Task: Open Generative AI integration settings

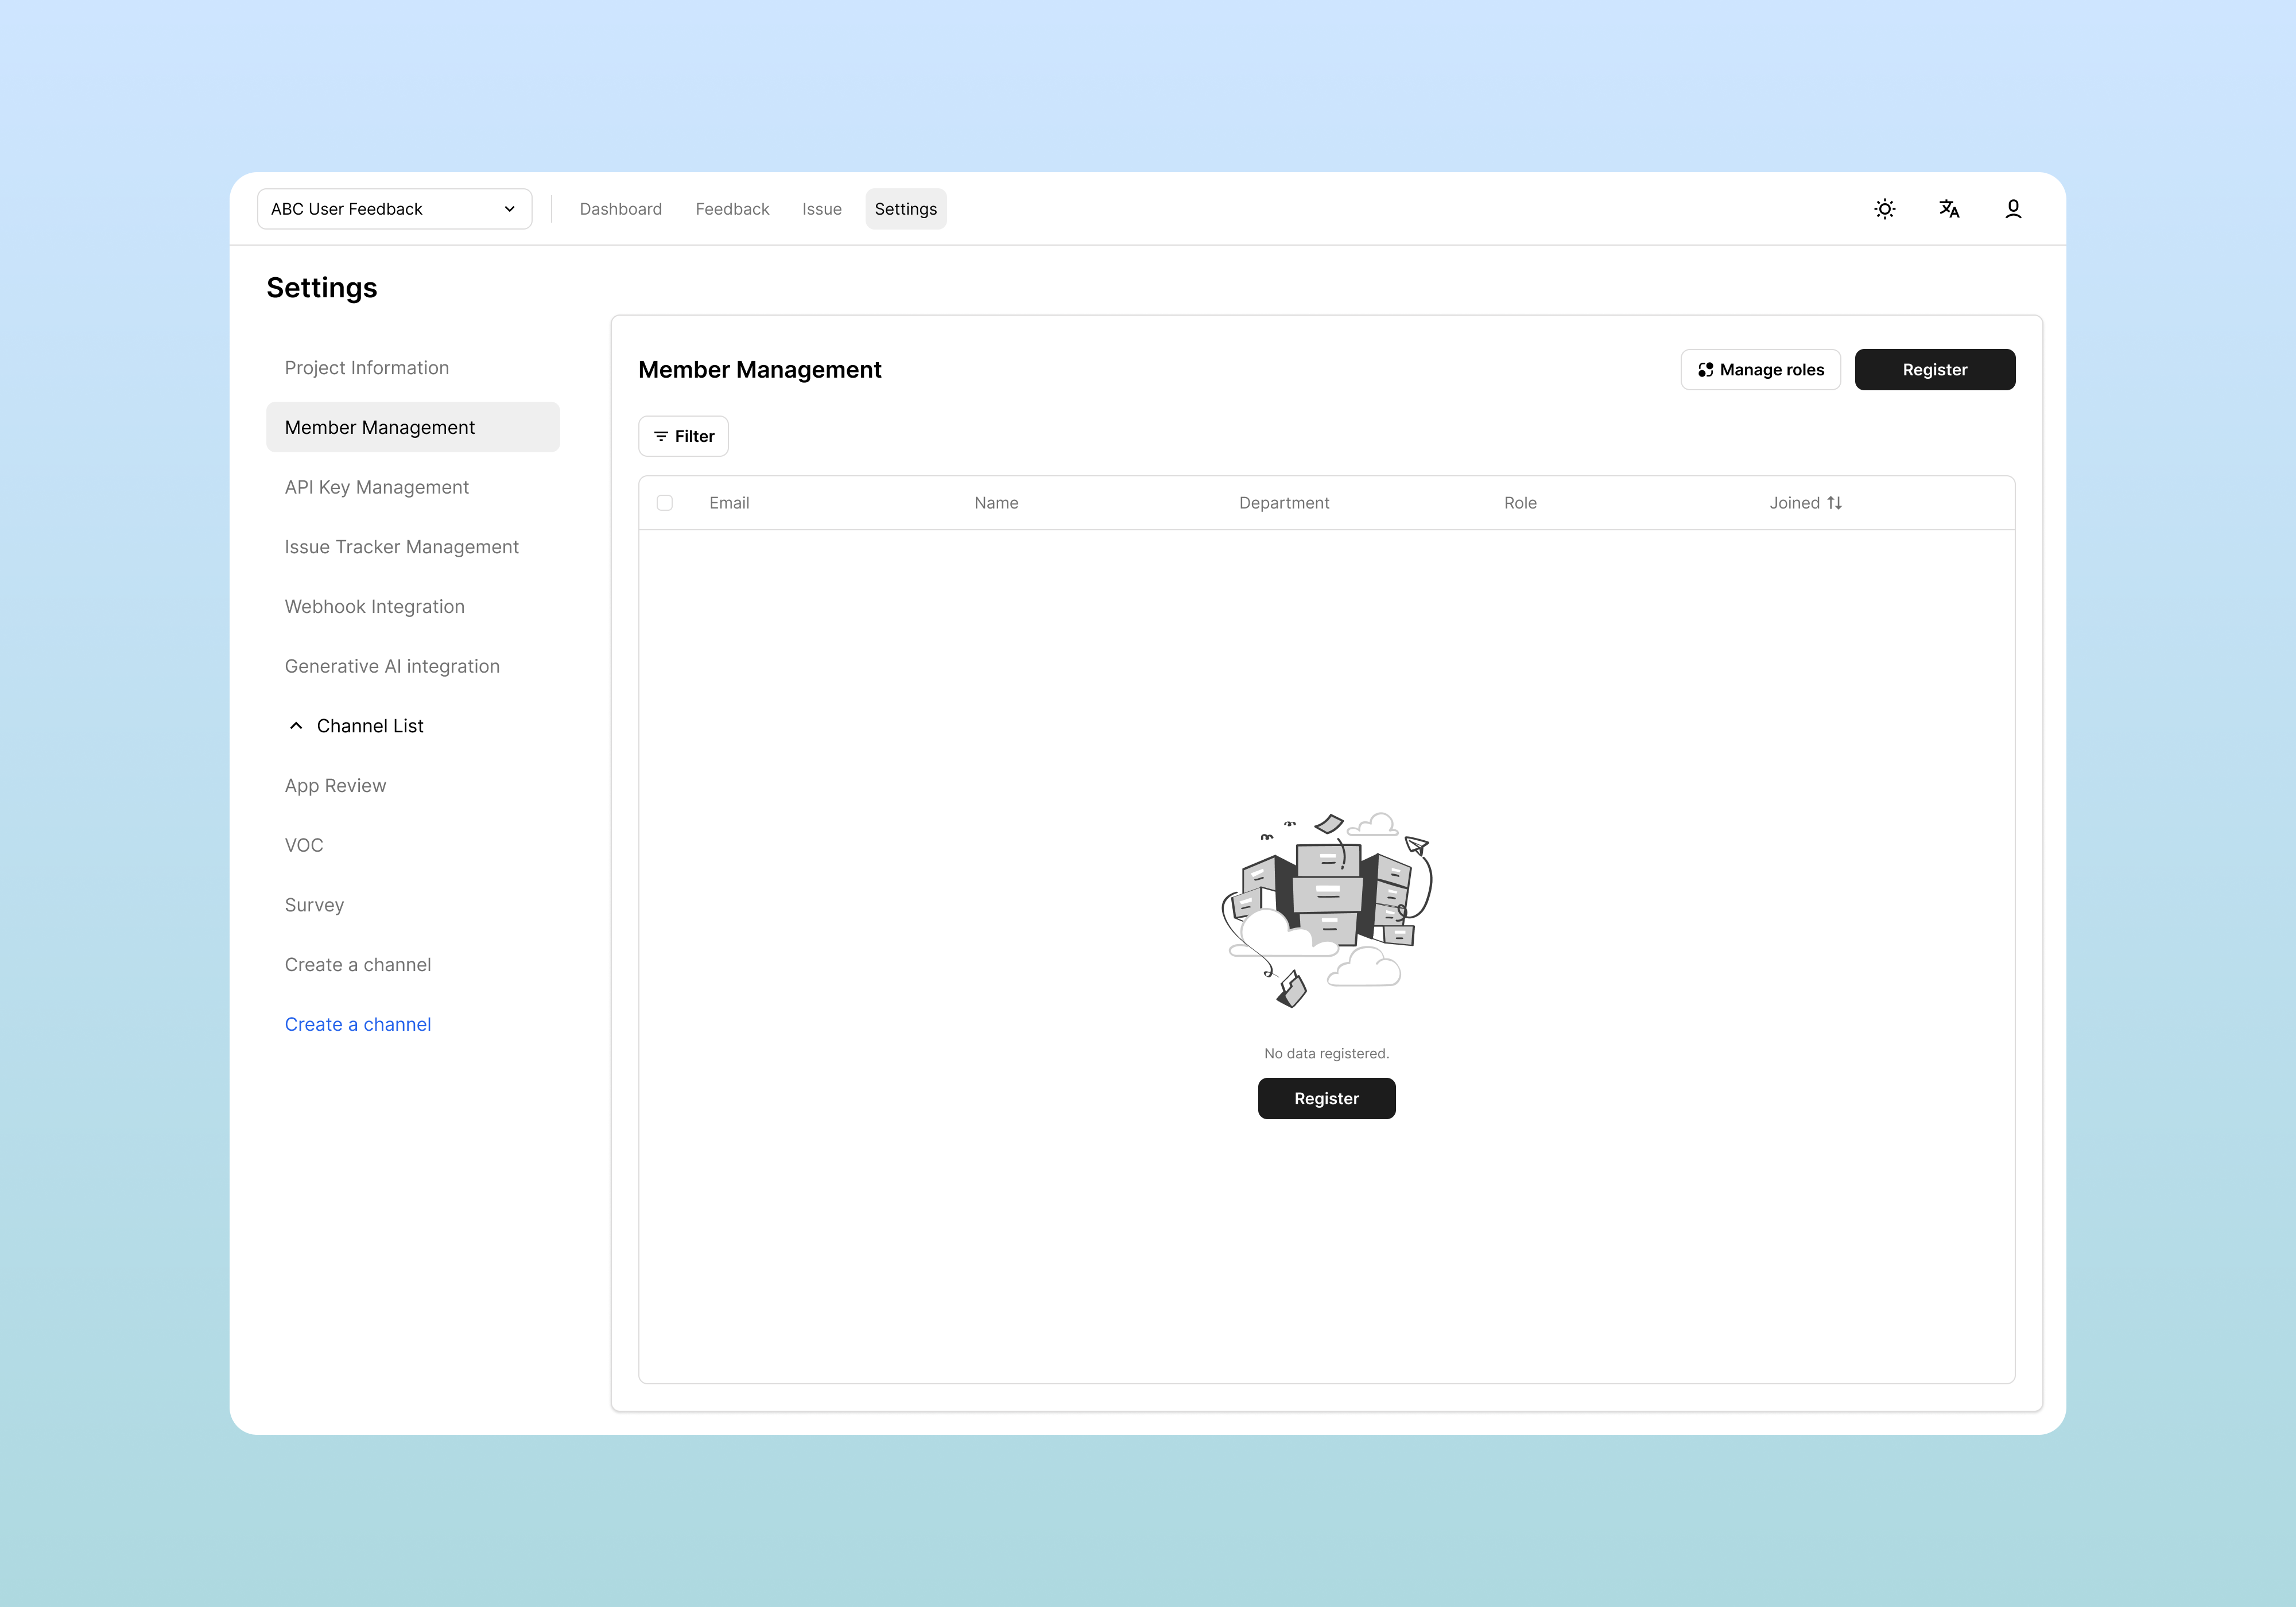Action: click(x=392, y=666)
